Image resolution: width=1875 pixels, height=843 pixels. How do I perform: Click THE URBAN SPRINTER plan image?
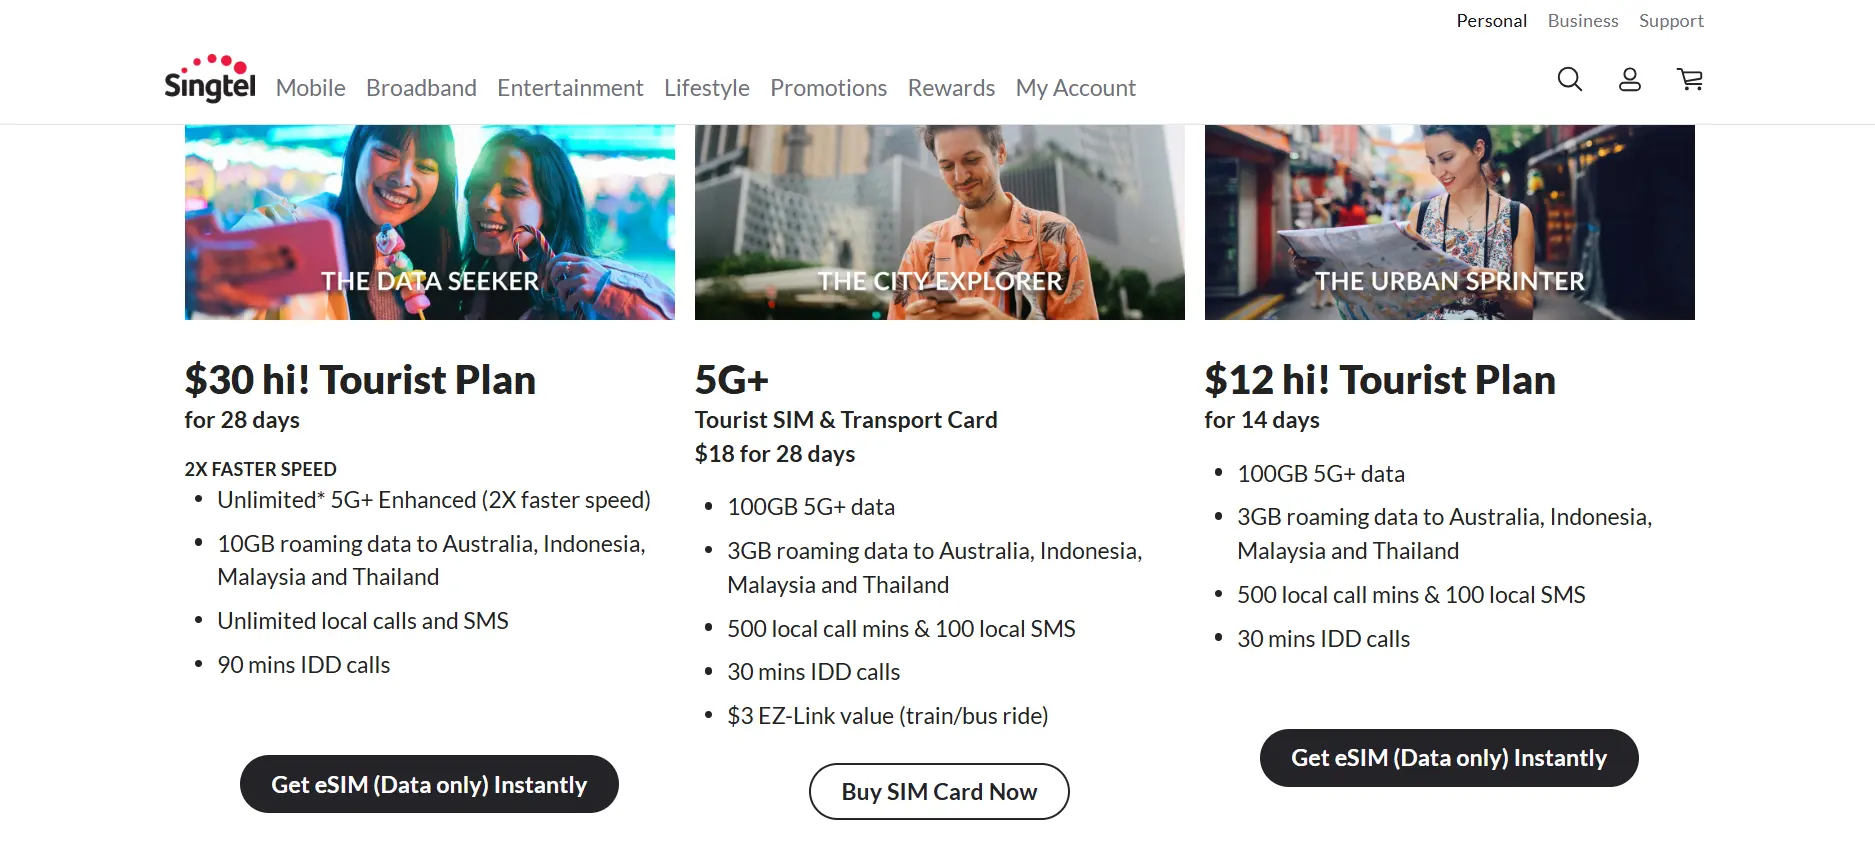coord(1449,220)
